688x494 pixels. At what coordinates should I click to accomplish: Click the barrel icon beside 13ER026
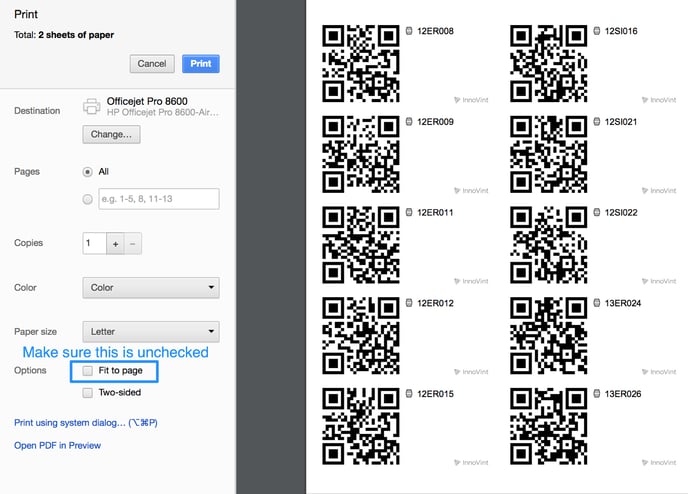click(597, 394)
